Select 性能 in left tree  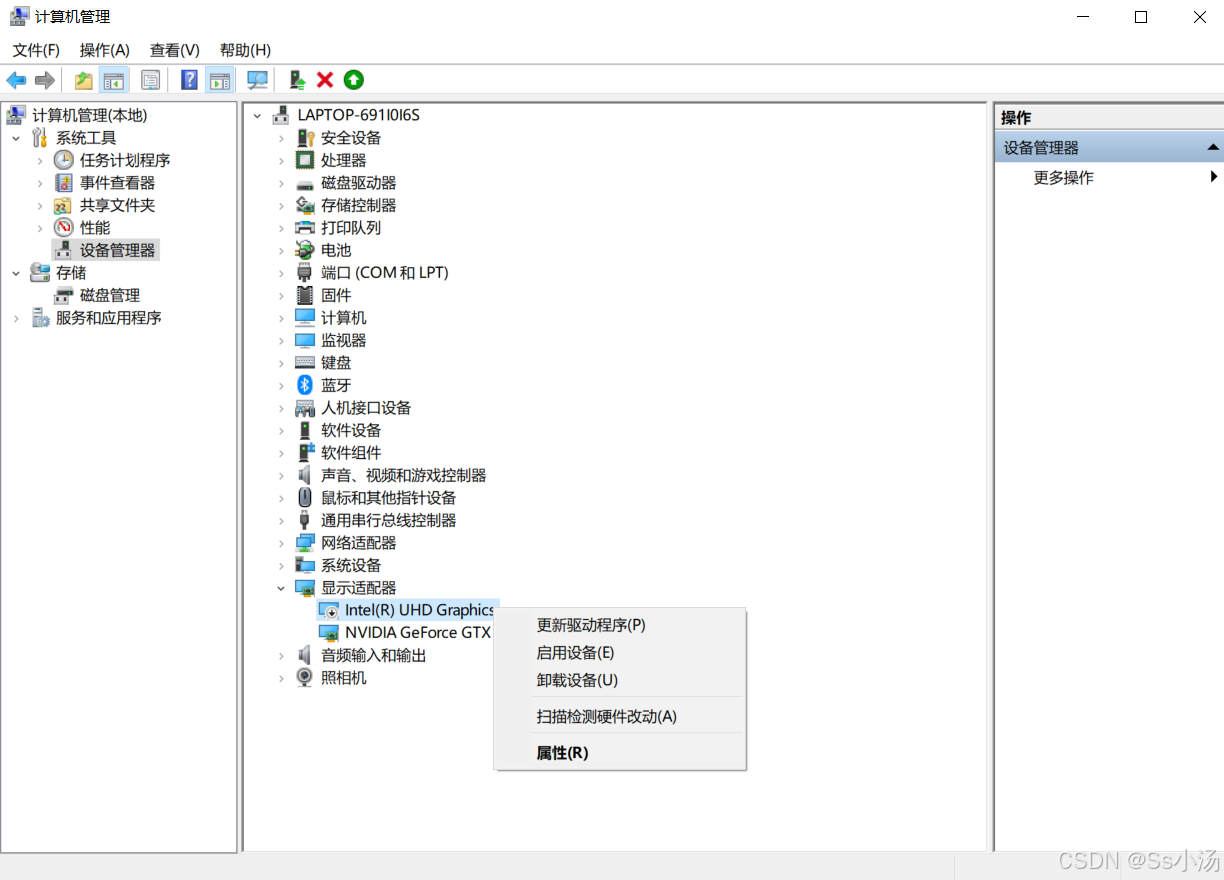[x=95, y=228]
